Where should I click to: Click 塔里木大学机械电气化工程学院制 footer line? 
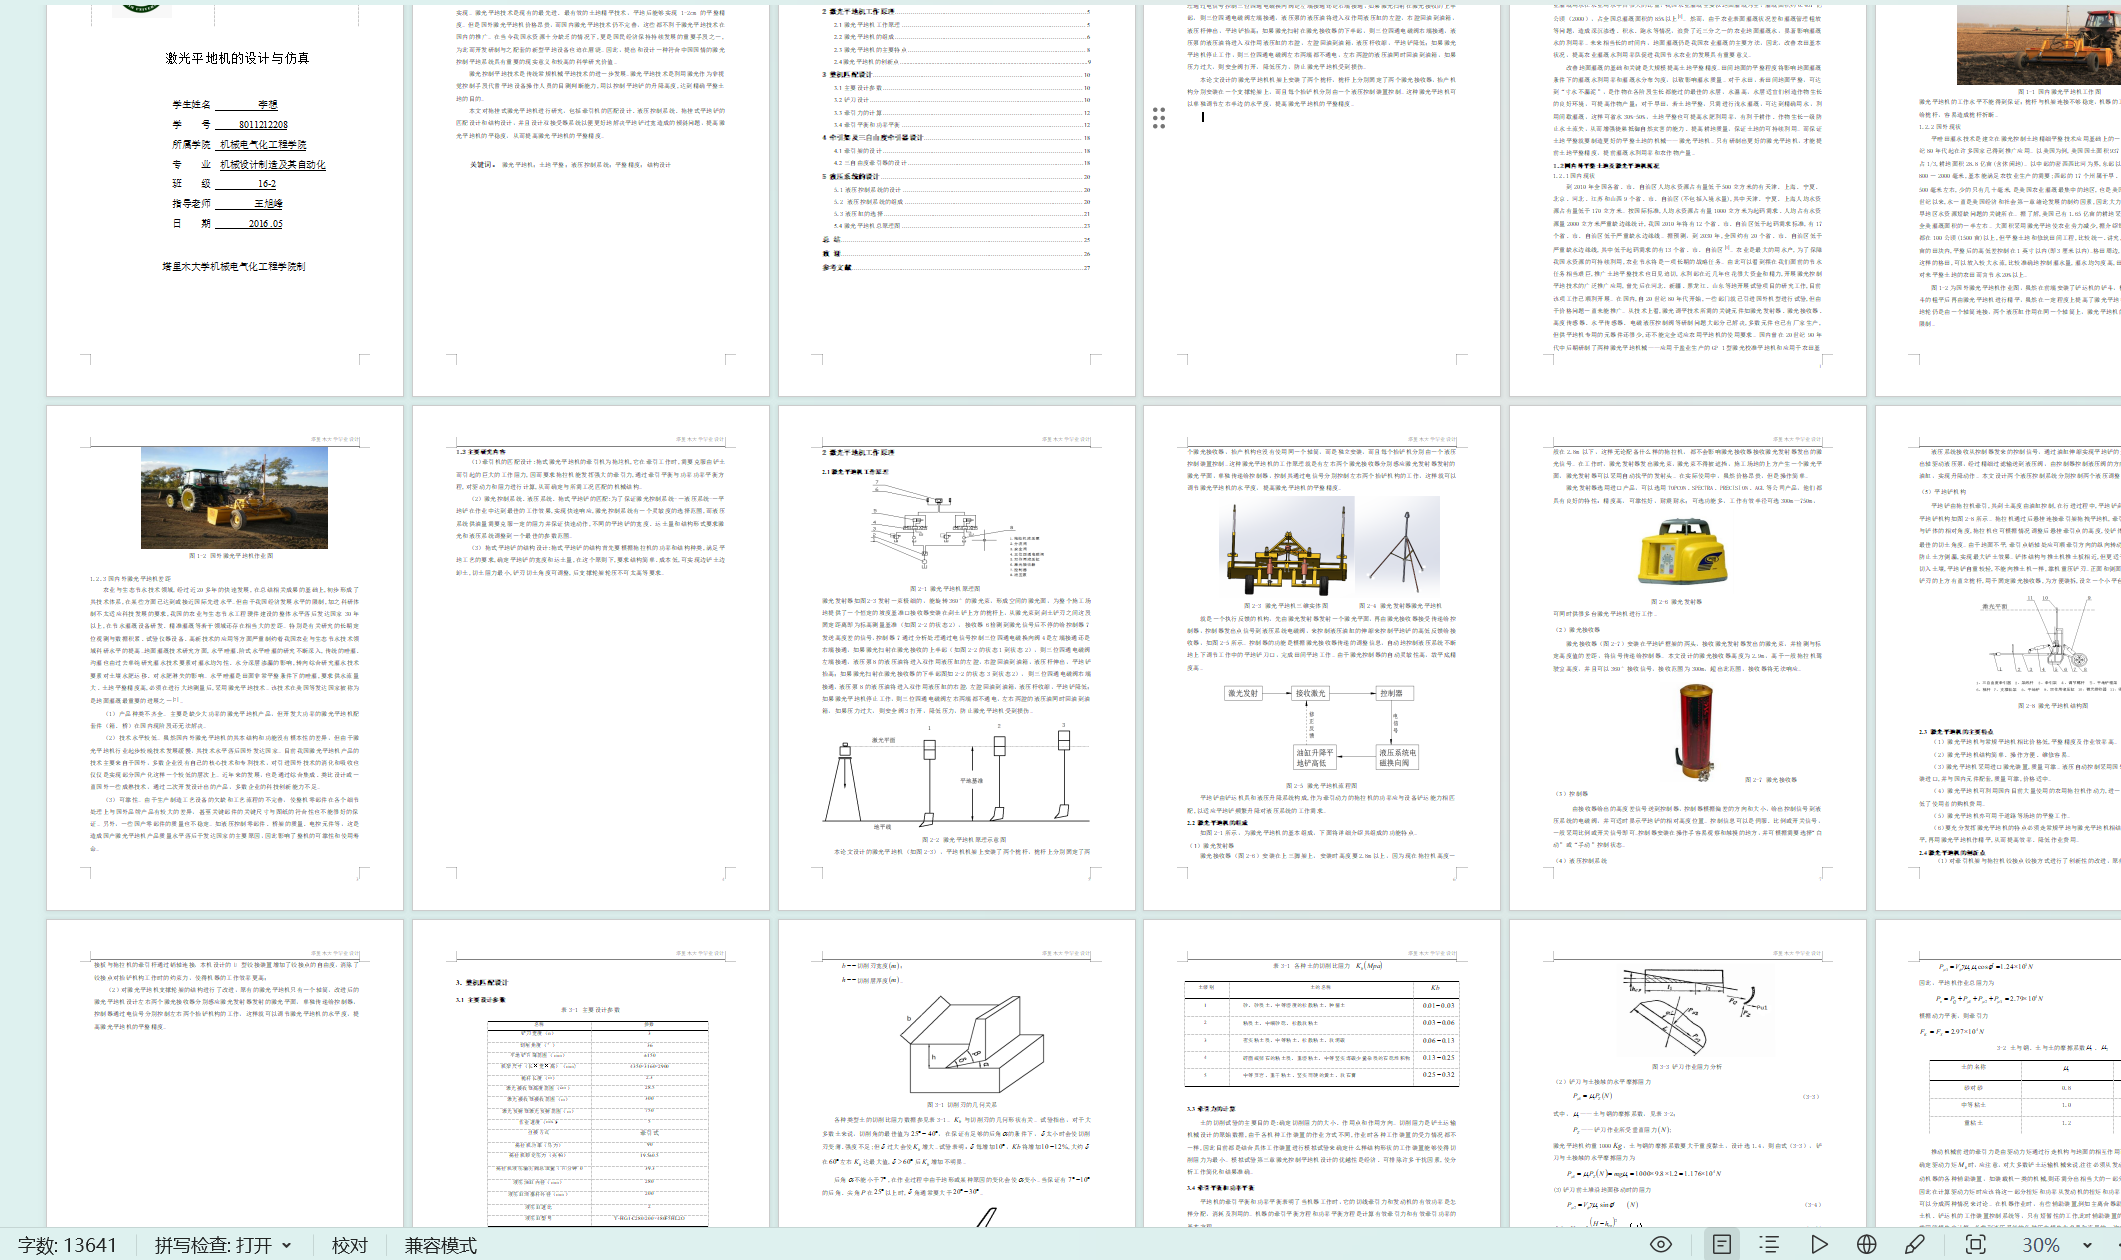pos(234,266)
